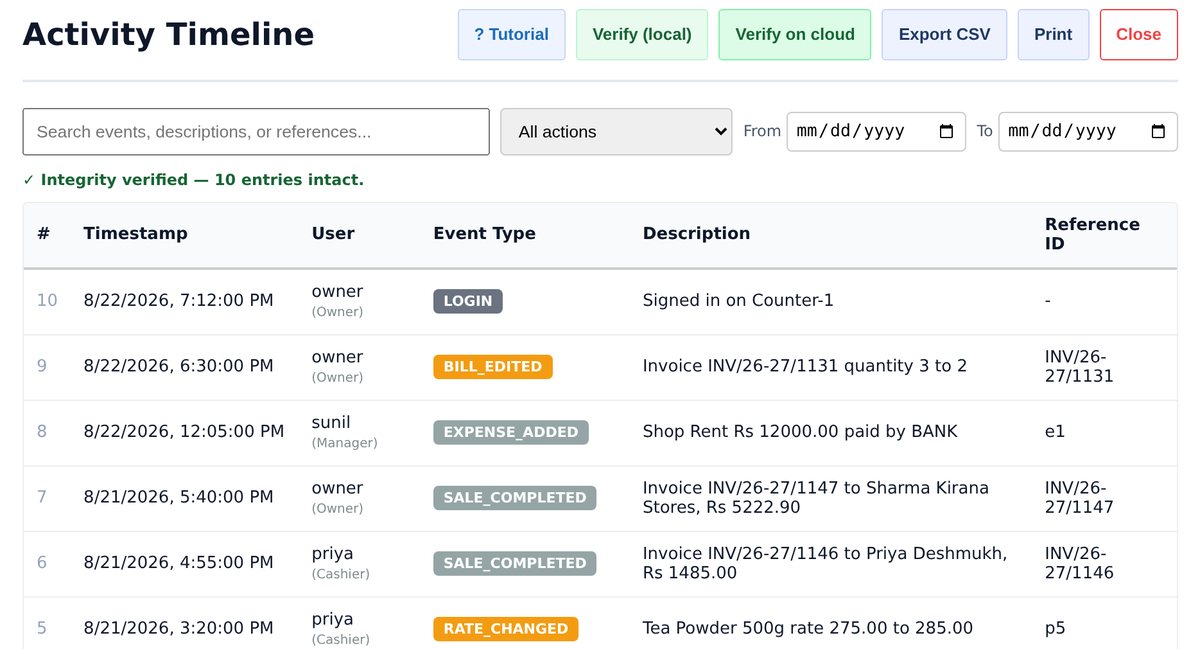The width and height of the screenshot is (1200, 649).
Task: Click timestamp 8/21/2026, 3:20:00 PM
Action: [x=178, y=628]
